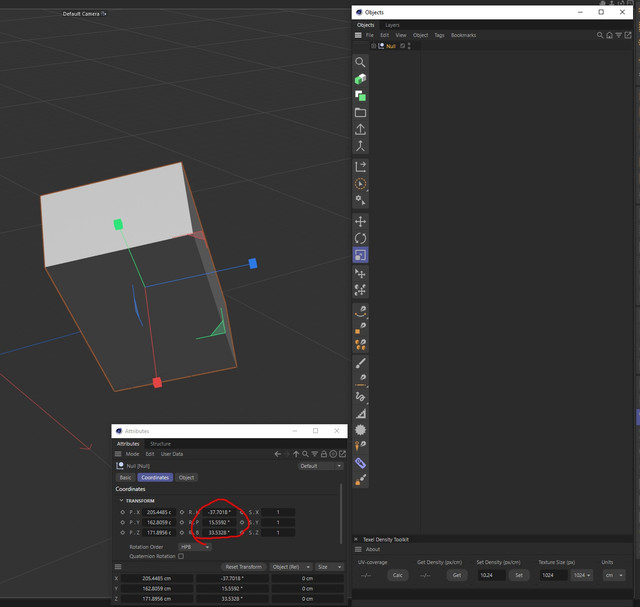This screenshot has height=607, width=640.
Task: Click the purple tag-shaped icon
Action: 360,463
